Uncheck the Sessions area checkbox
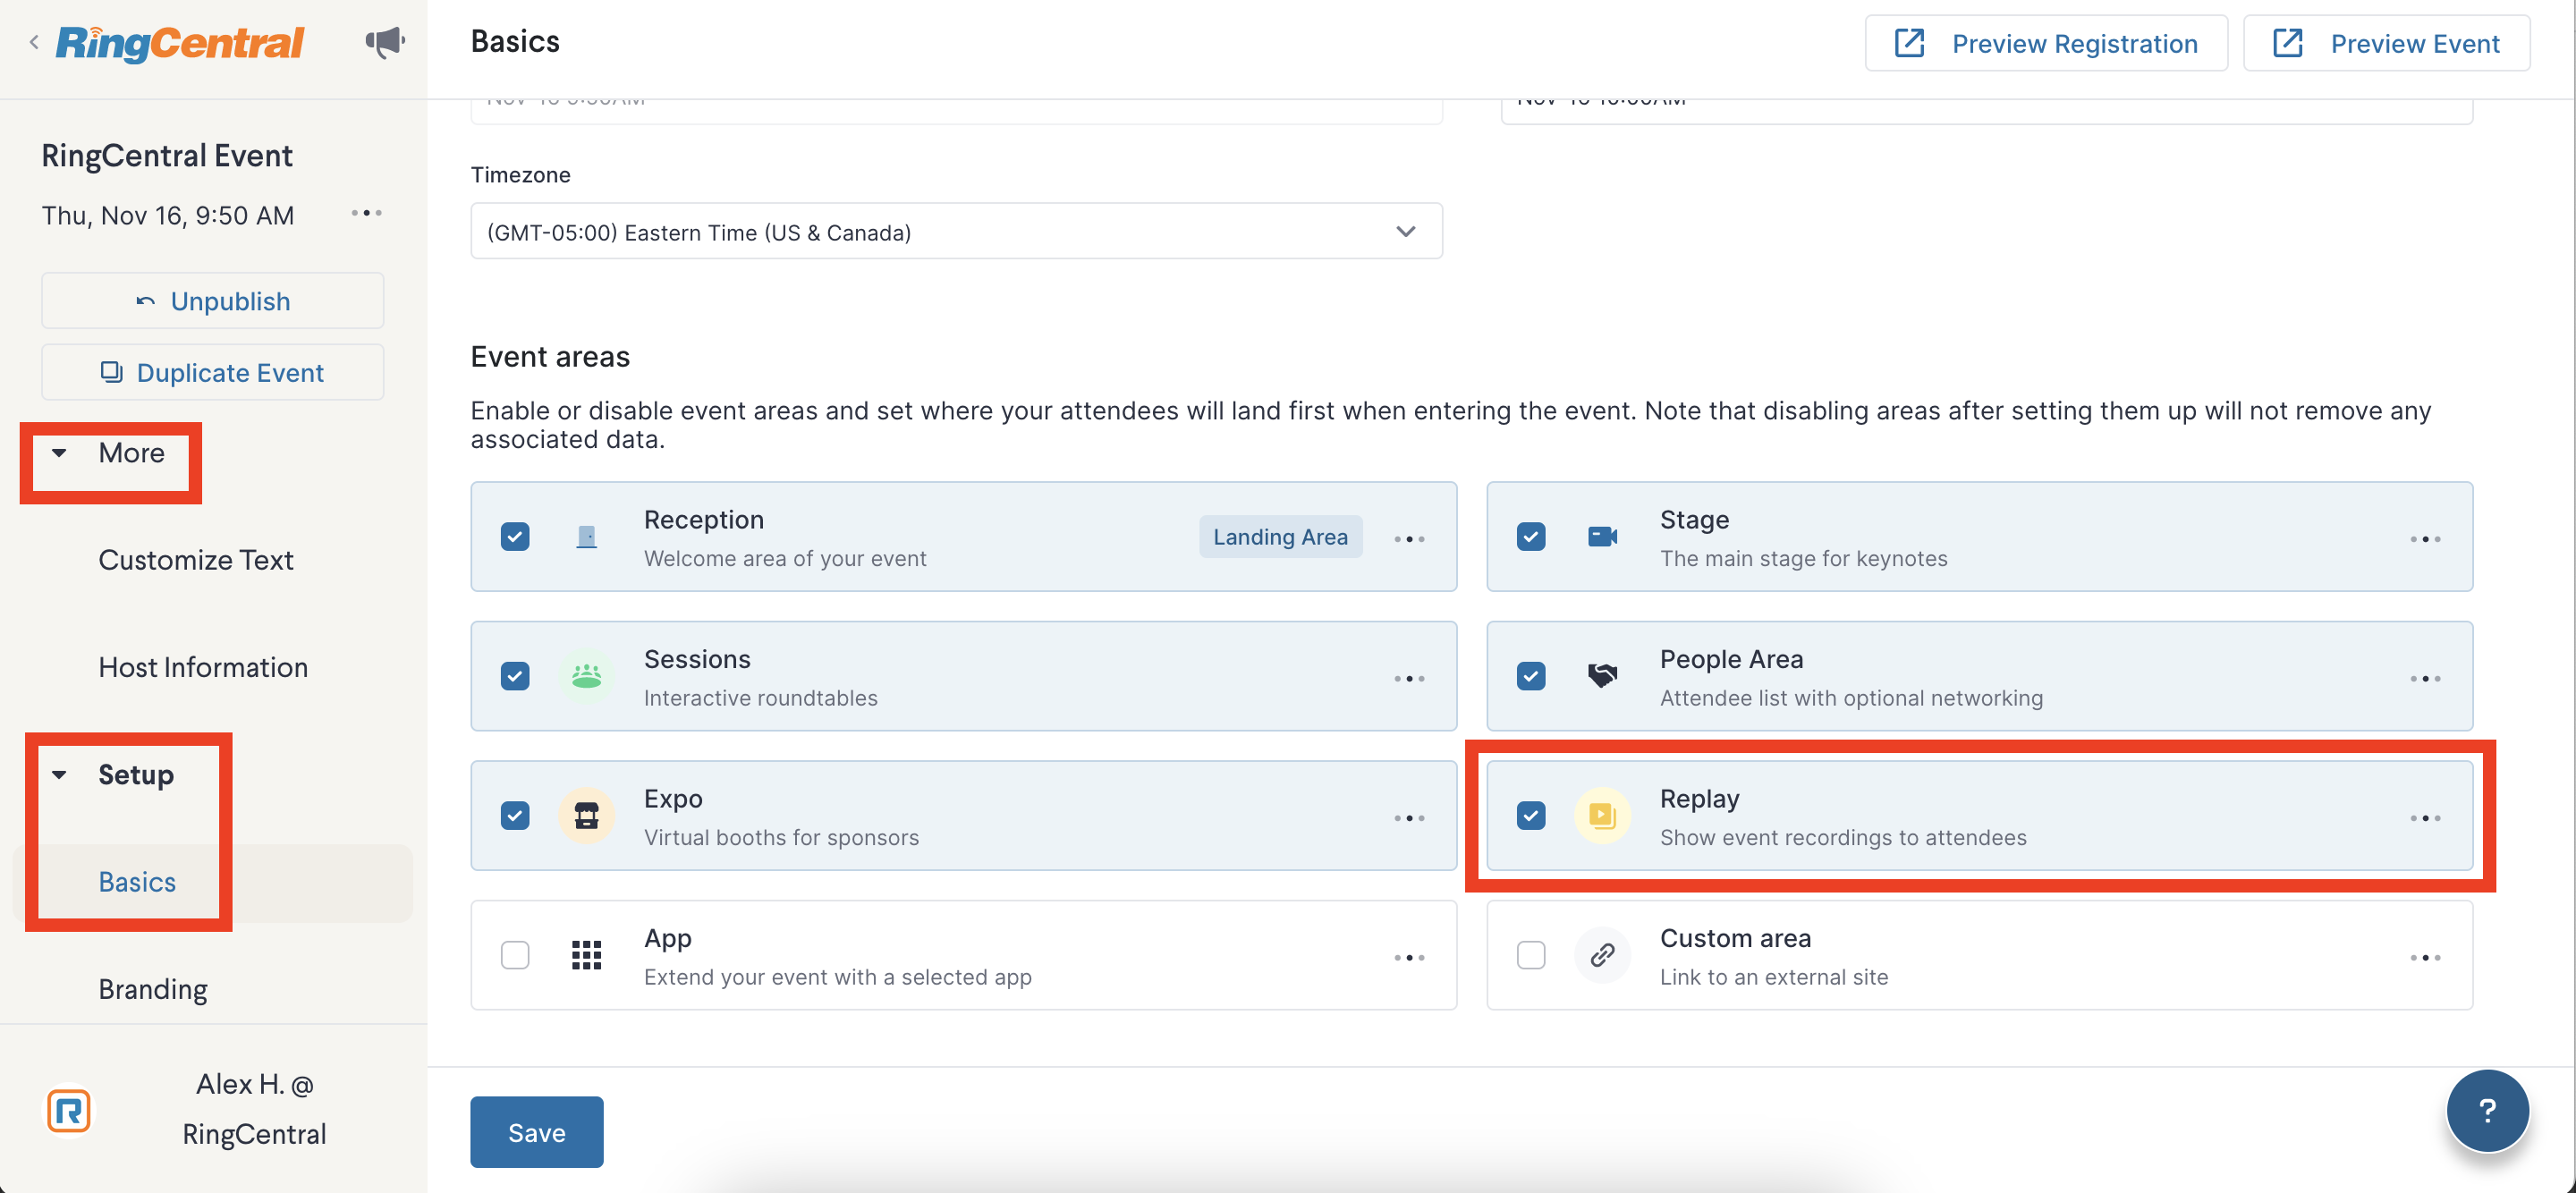This screenshot has height=1193, width=2576. pyautogui.click(x=515, y=677)
